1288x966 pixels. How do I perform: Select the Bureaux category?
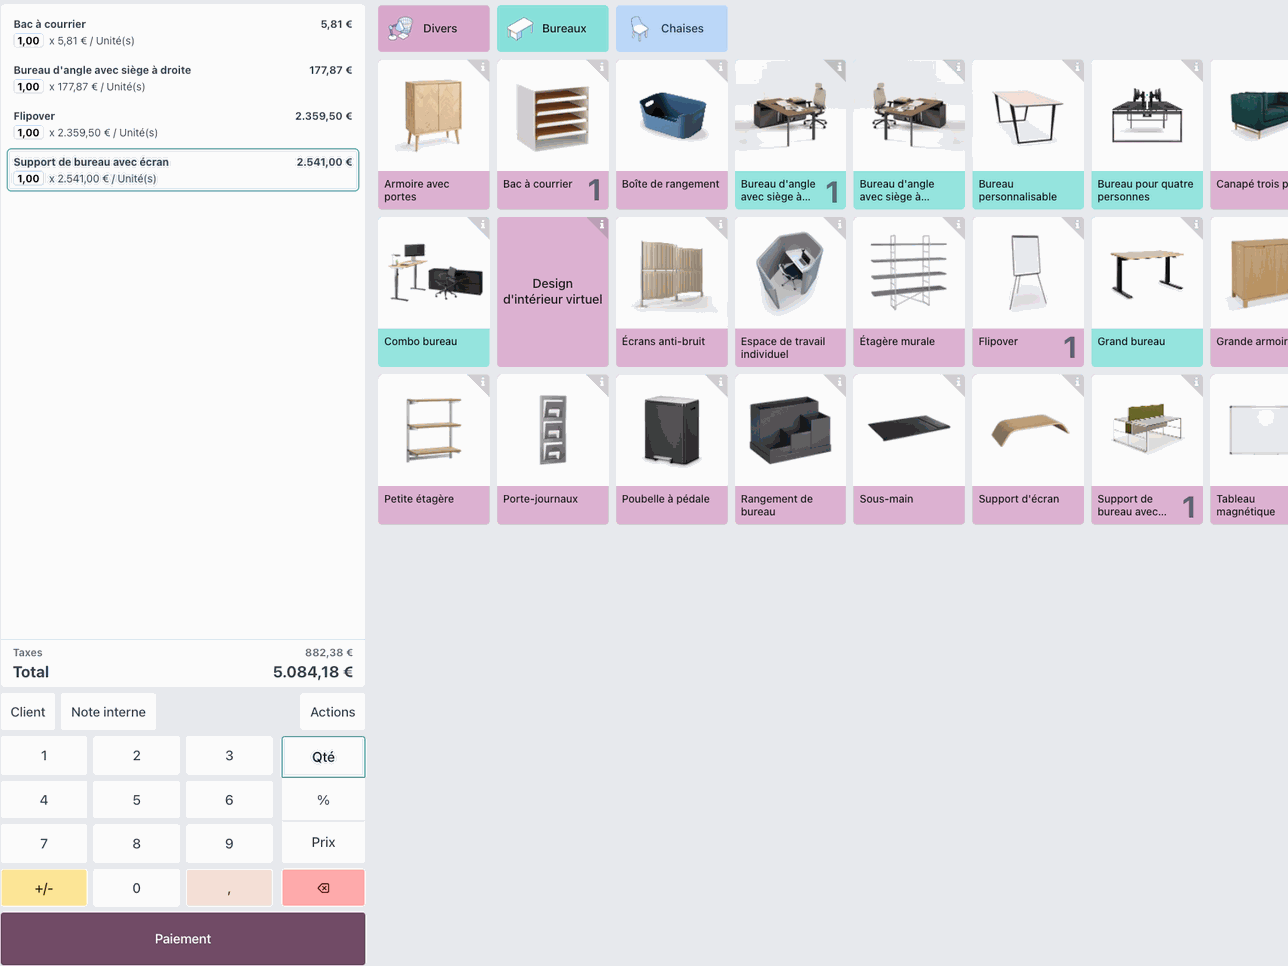point(552,28)
